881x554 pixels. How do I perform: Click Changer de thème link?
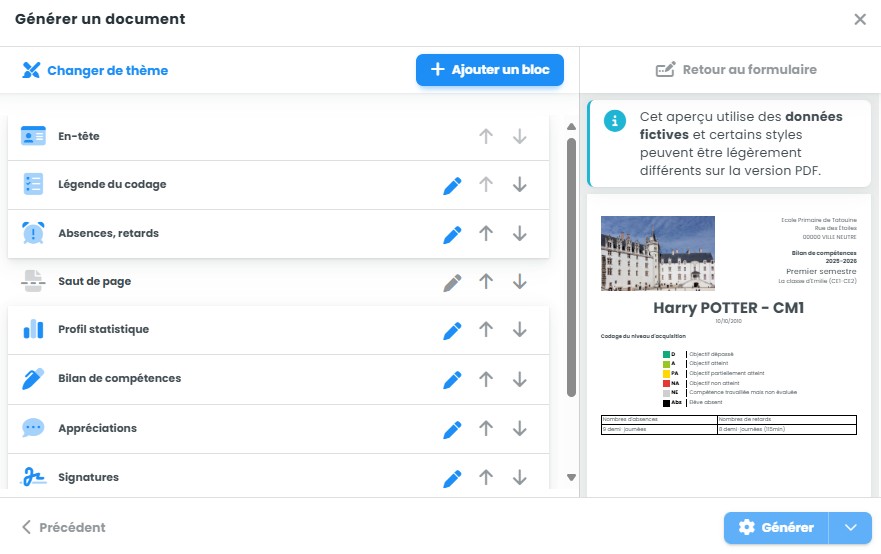coord(95,71)
